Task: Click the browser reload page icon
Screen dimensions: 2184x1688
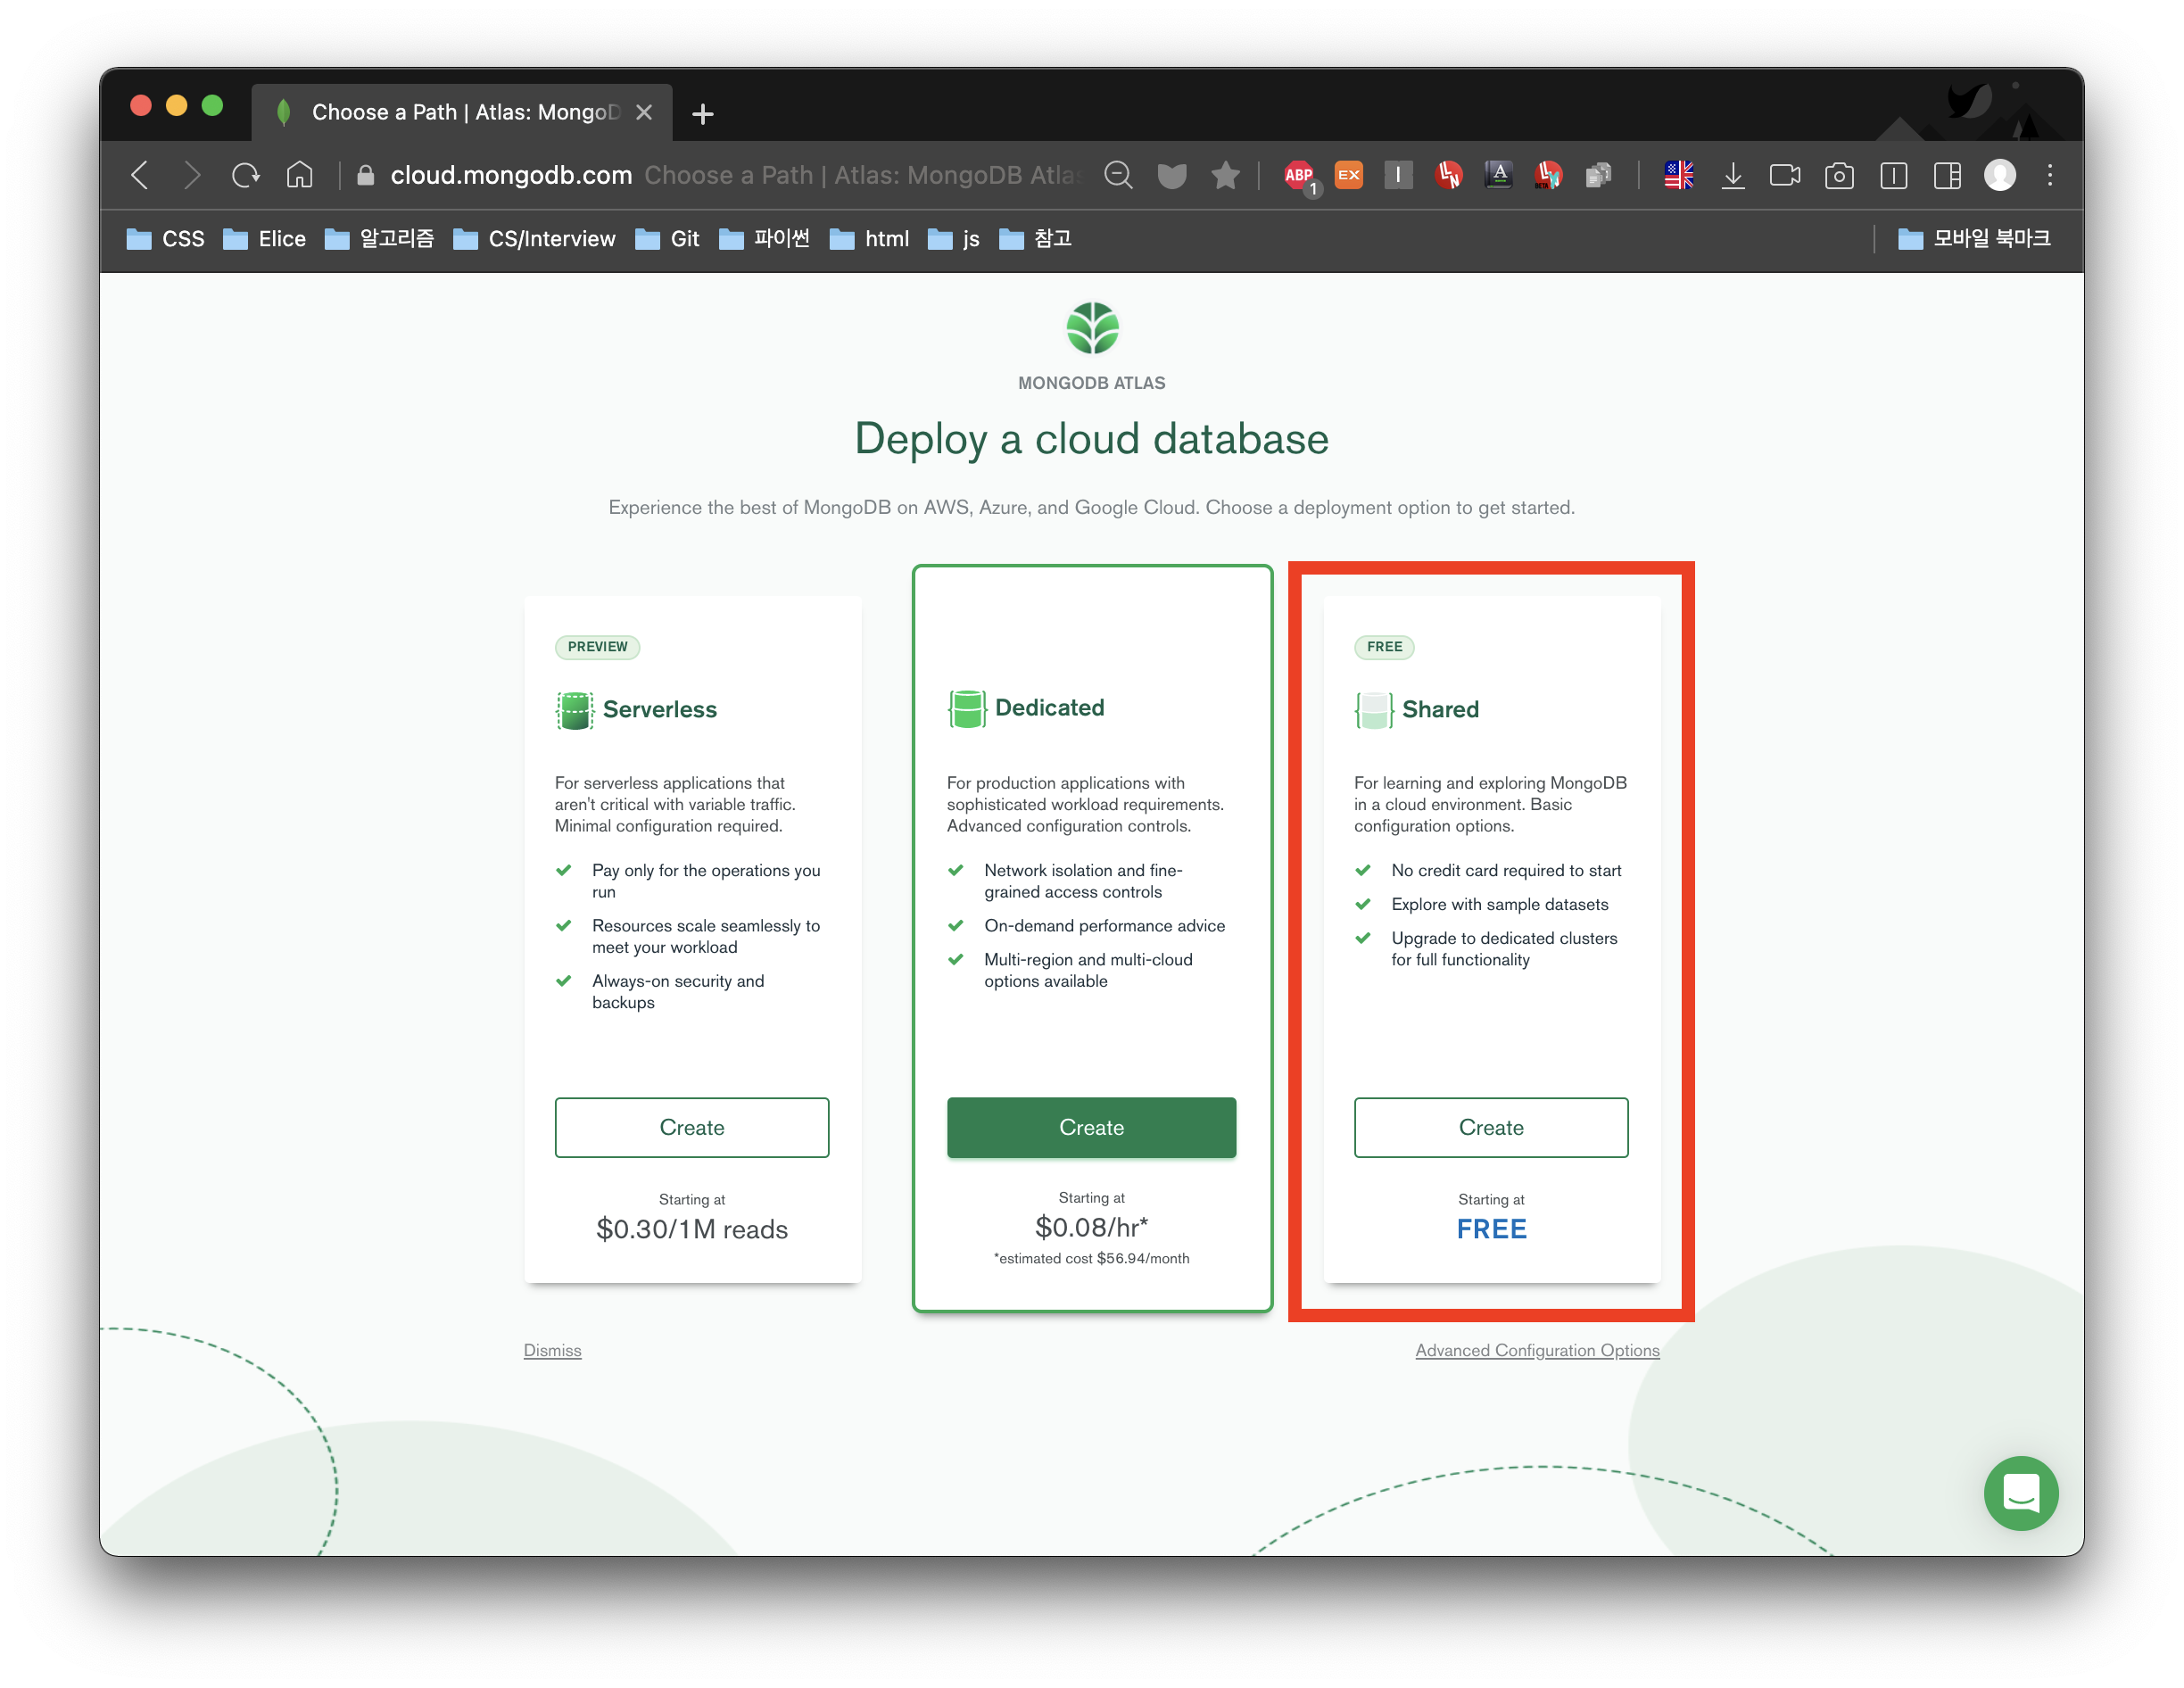Action: click(x=245, y=176)
